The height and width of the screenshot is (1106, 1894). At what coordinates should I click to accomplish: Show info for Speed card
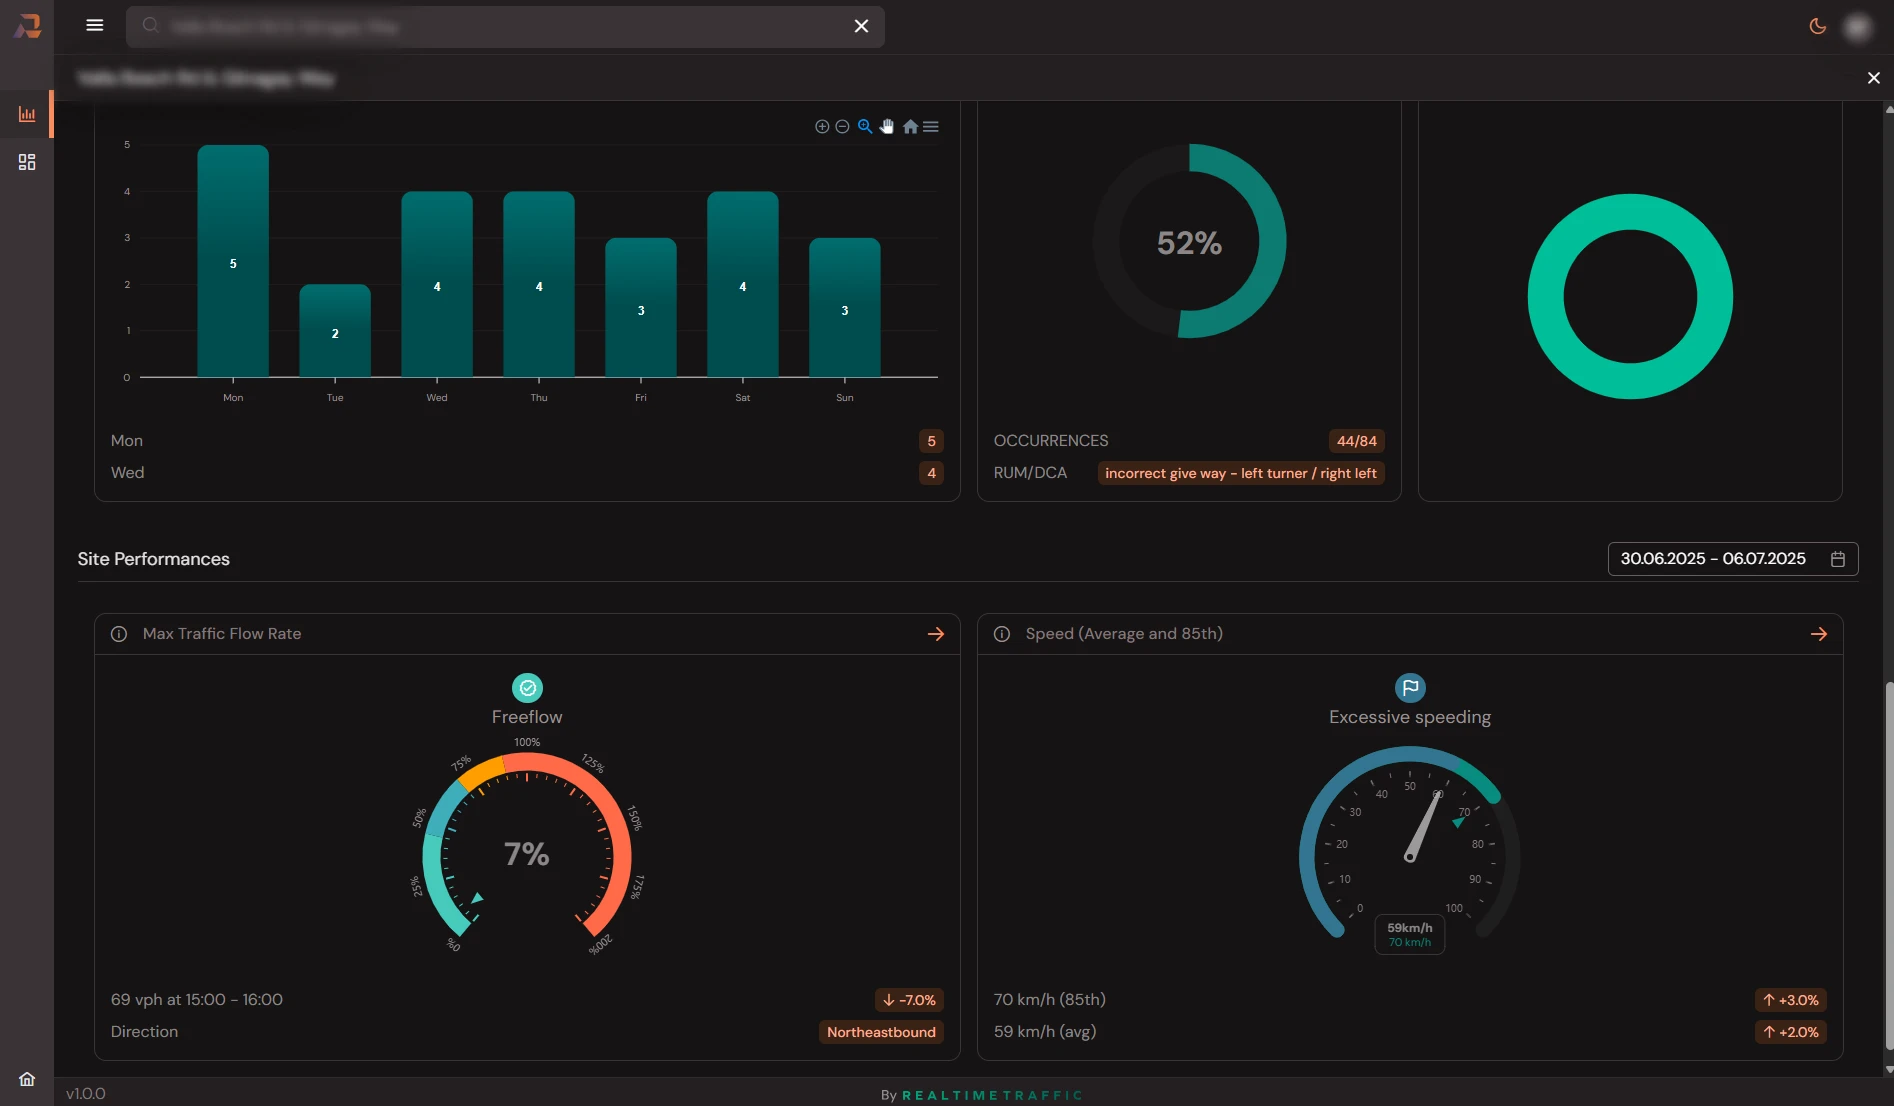tap(1002, 634)
